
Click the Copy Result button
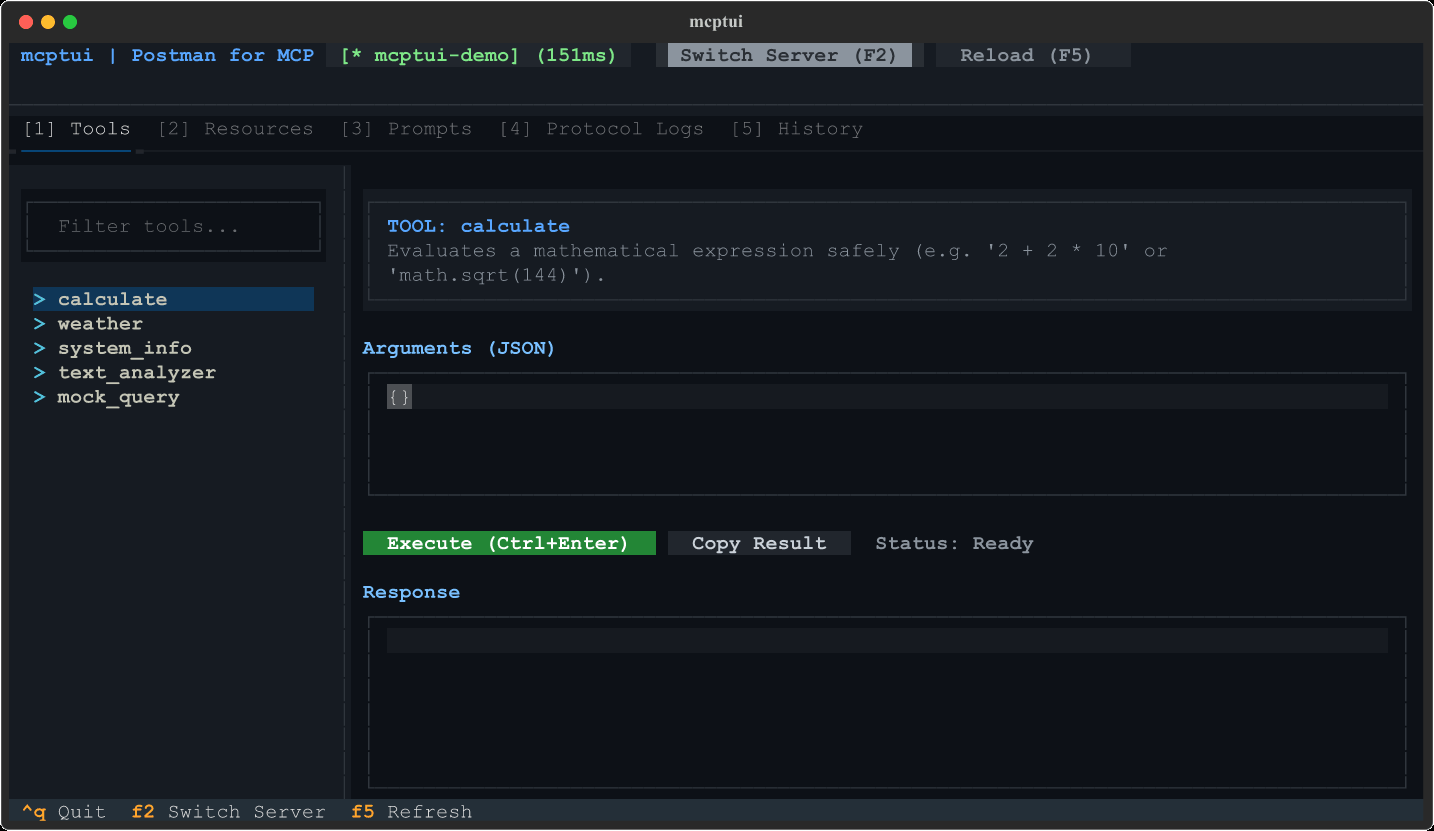[x=759, y=543]
